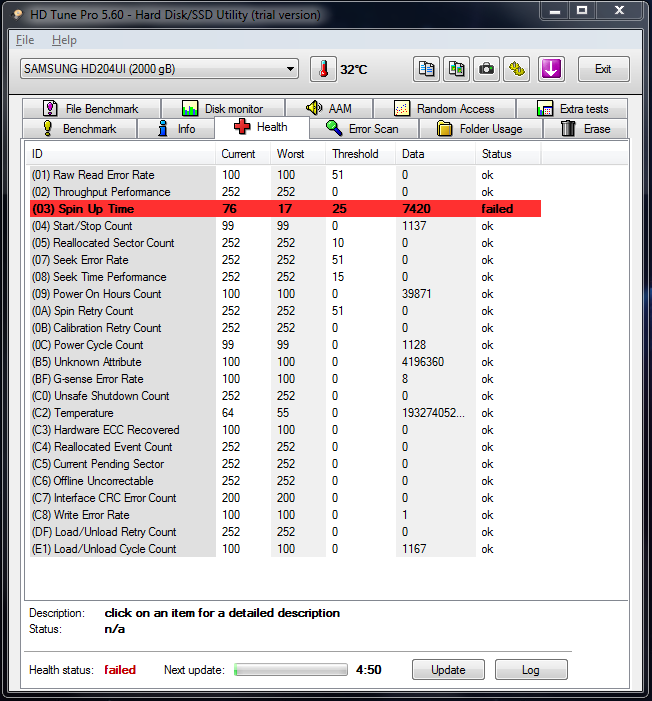Click the copy screenshot to clipboard icon
The image size is (652, 701).
click(x=456, y=69)
